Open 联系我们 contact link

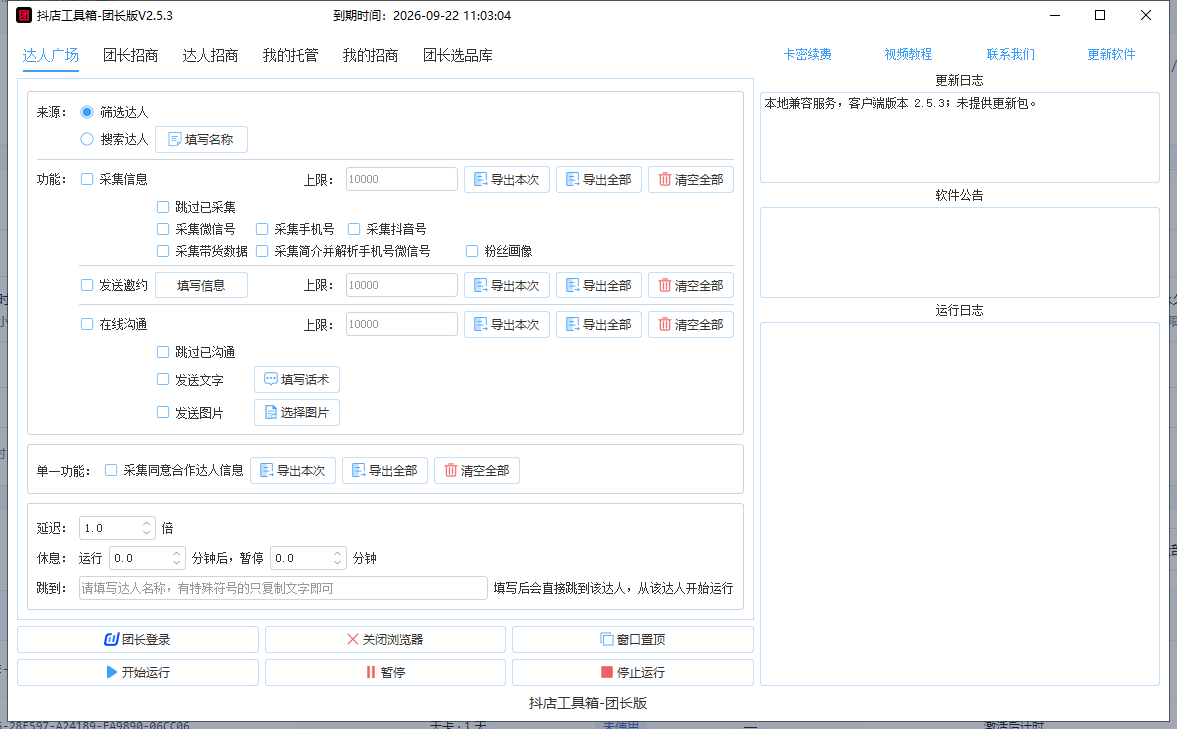1010,54
